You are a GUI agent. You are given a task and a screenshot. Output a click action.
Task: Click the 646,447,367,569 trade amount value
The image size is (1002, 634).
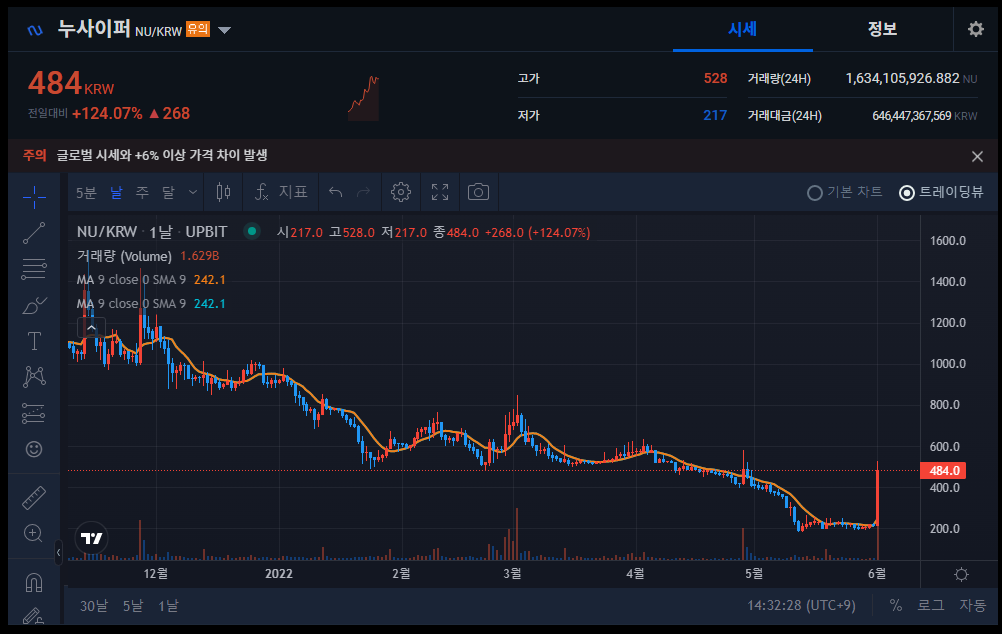coord(912,116)
